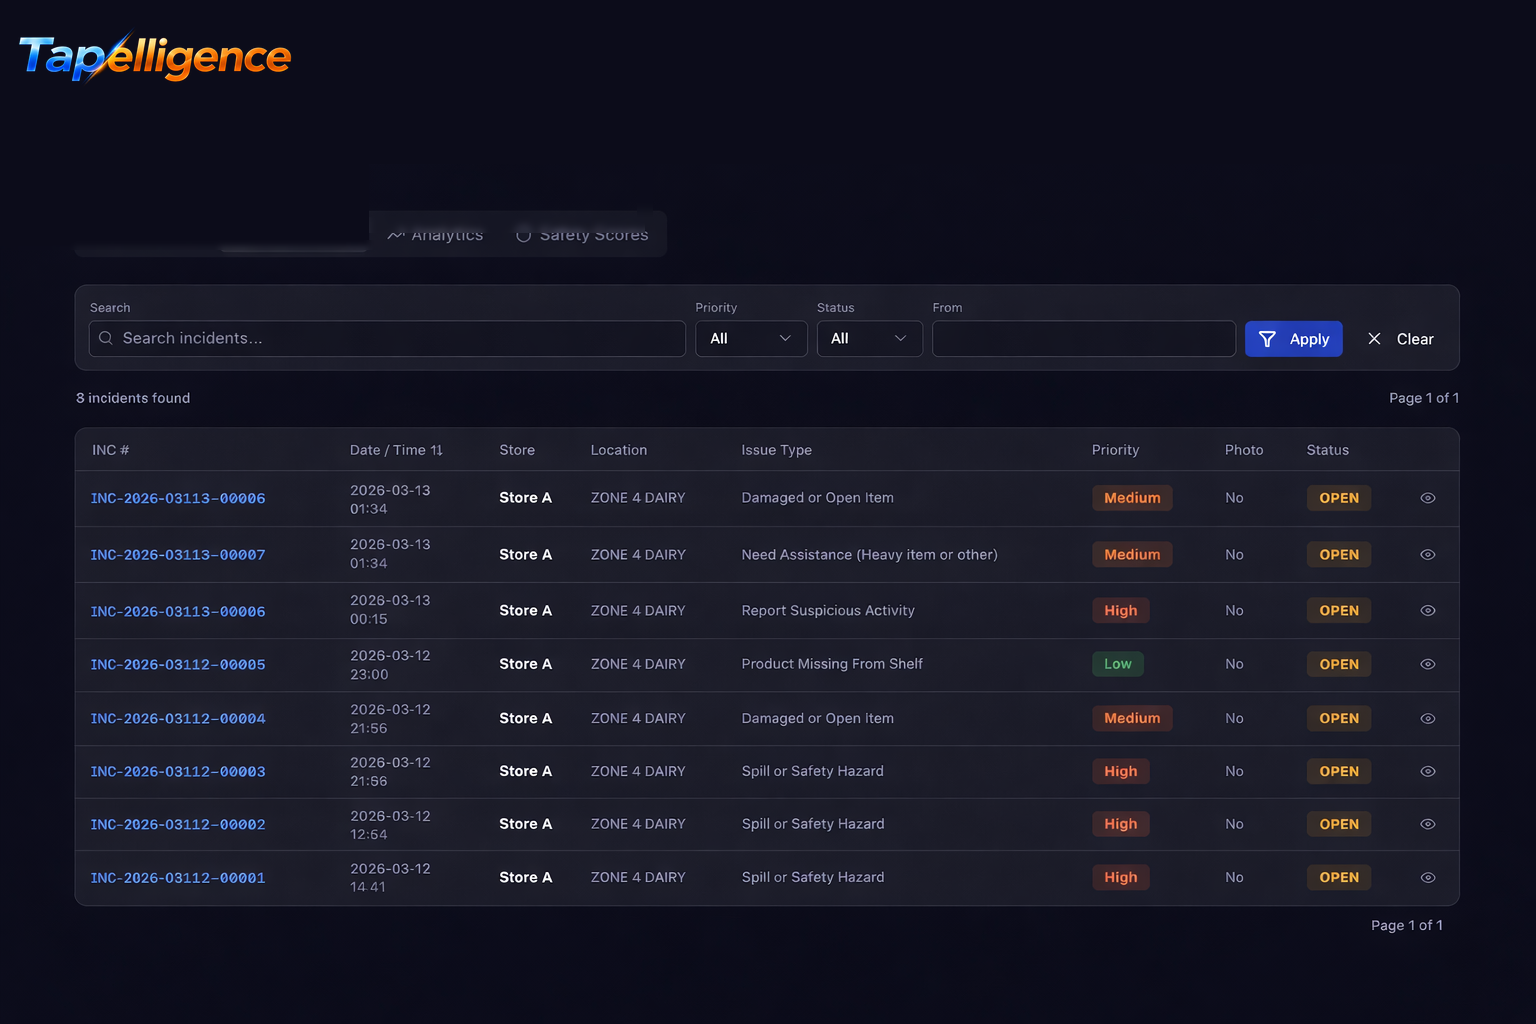Click High priority badge in Report Suspicious Activity row
Screen dimensions: 1536x1024
(1120, 611)
